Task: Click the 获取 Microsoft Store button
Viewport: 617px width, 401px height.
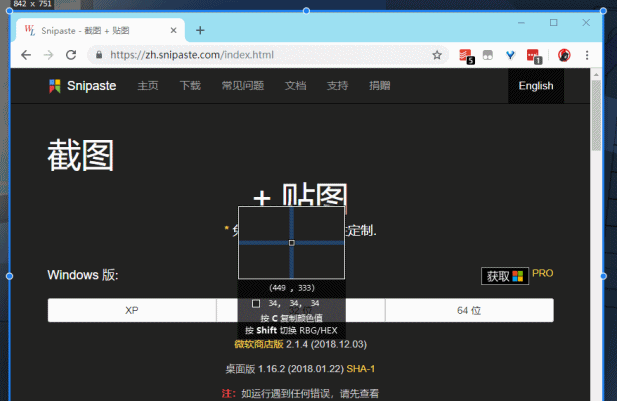Action: (505, 276)
